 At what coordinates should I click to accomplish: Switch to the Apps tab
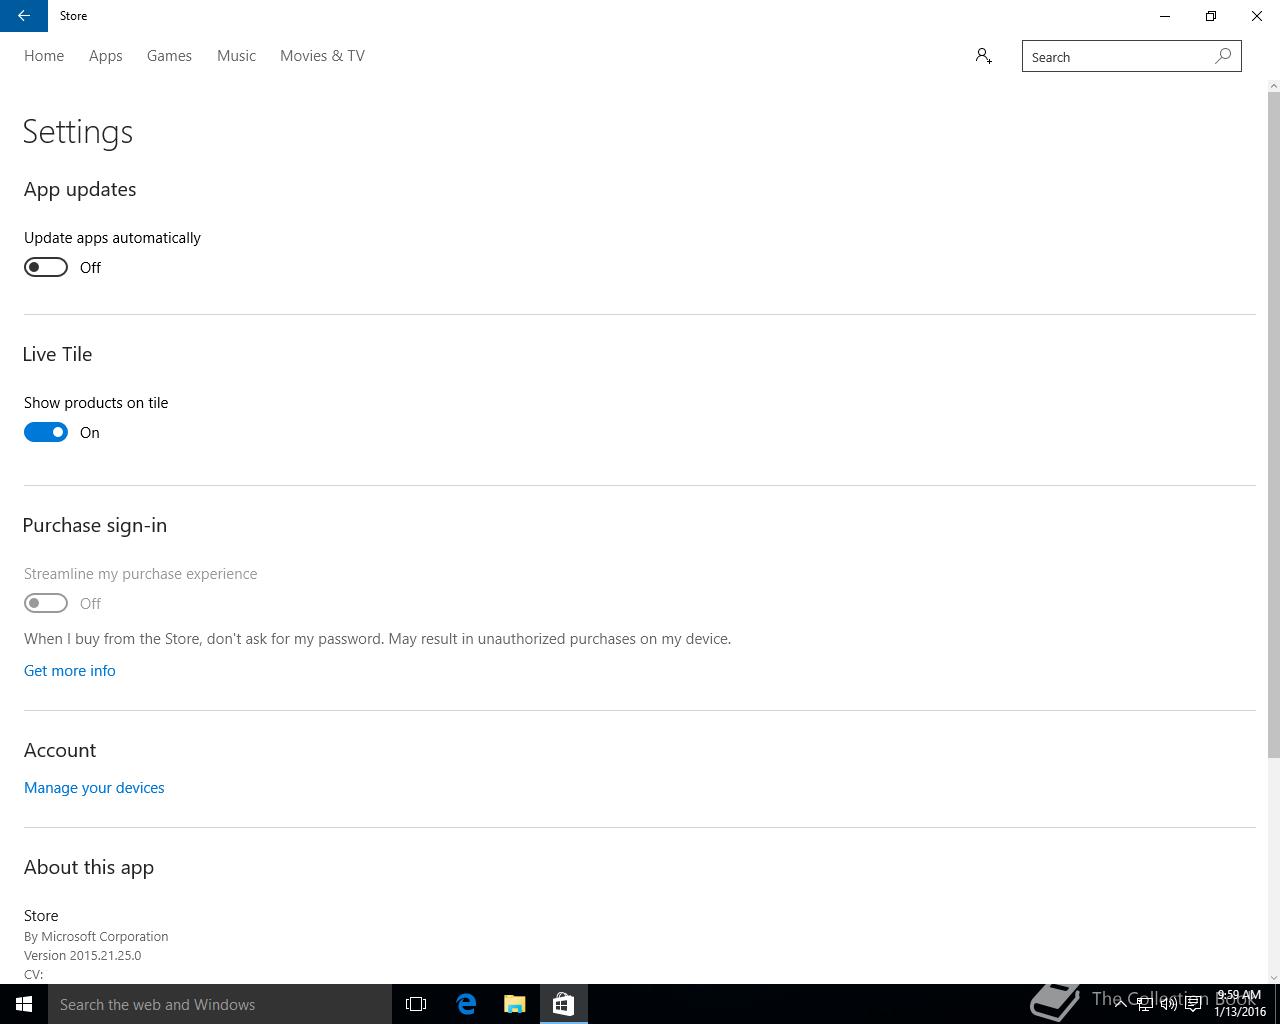[x=106, y=56]
